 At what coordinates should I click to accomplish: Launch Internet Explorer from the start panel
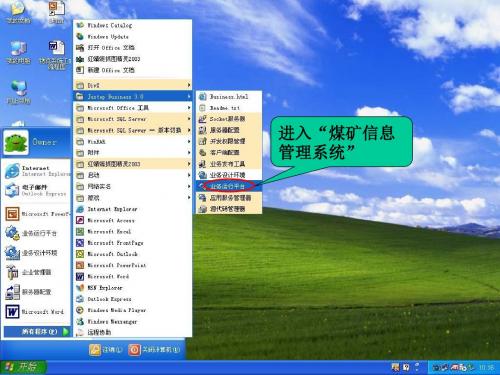point(37,171)
